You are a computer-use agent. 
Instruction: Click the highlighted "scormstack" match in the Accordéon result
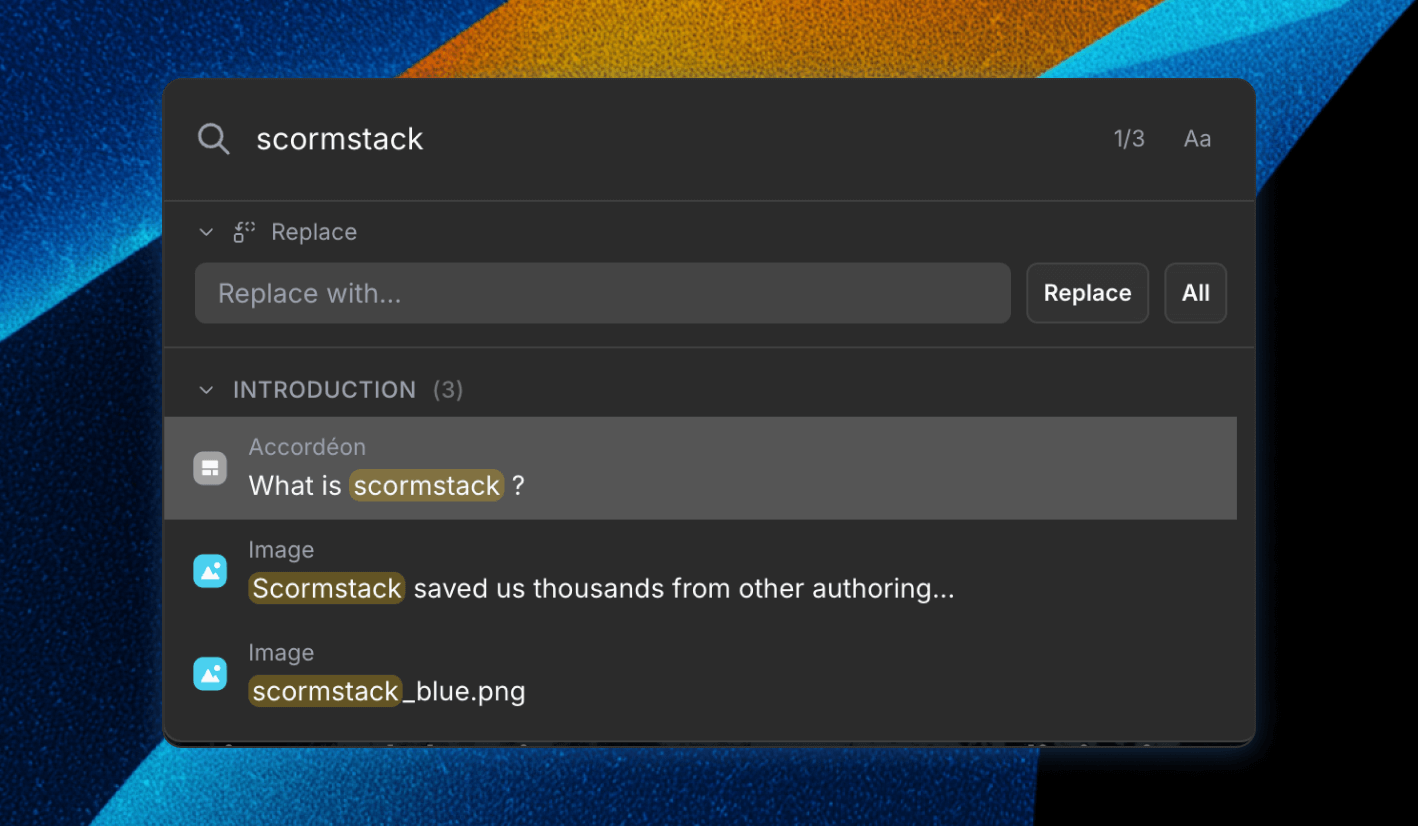point(426,486)
